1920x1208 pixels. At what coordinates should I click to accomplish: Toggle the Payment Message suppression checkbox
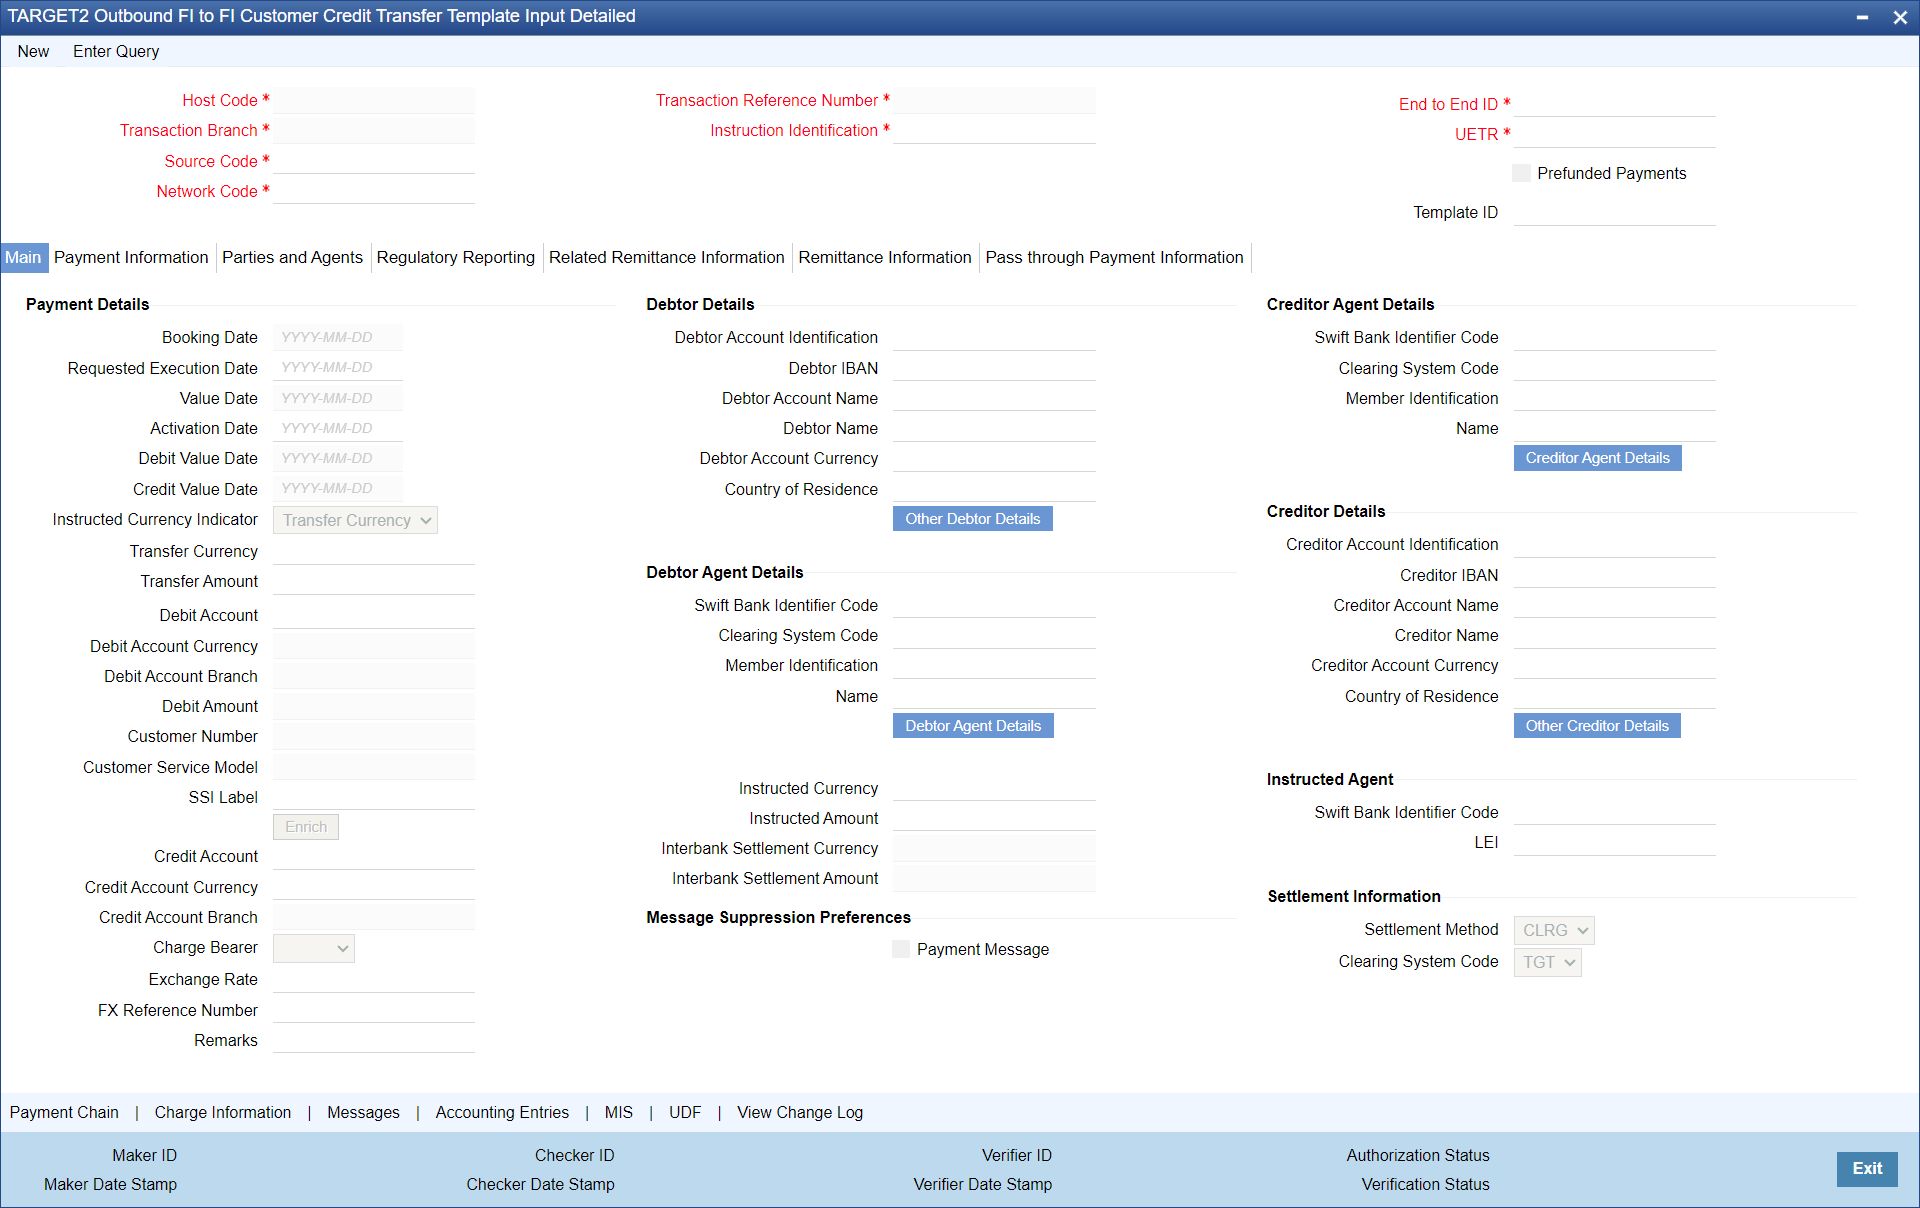[901, 949]
